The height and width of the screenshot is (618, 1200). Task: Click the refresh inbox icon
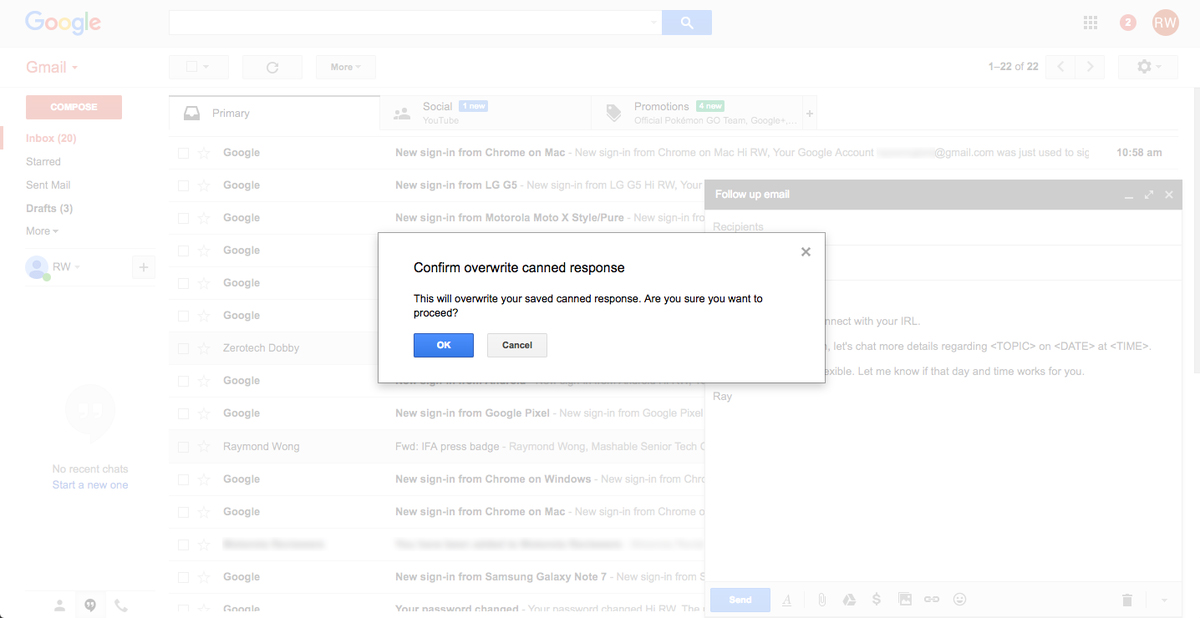[x=272, y=67]
